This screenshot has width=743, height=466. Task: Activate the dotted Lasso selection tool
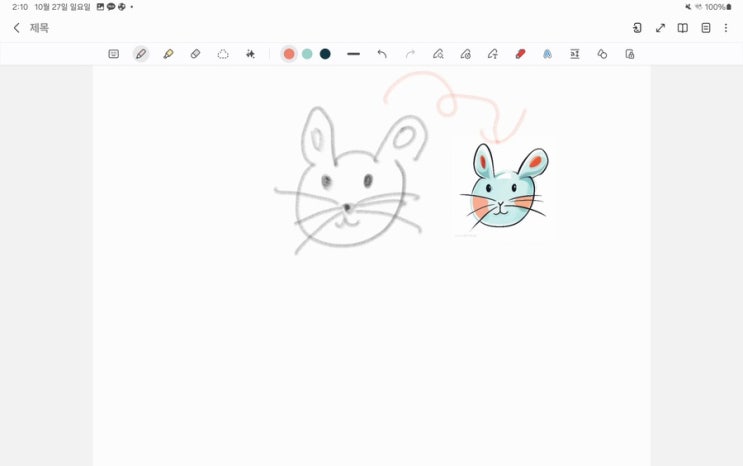(x=223, y=54)
